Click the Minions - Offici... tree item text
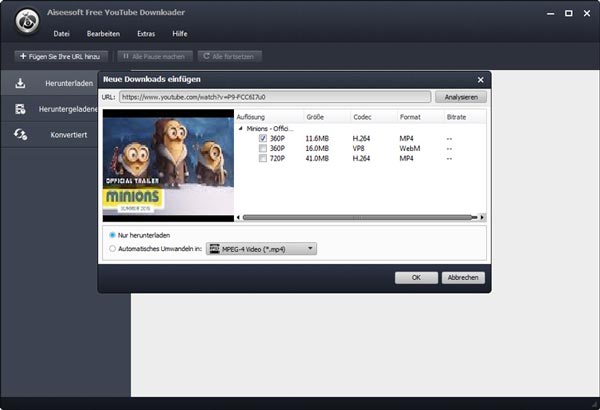Viewport: 600px width, 410px height. click(270, 129)
